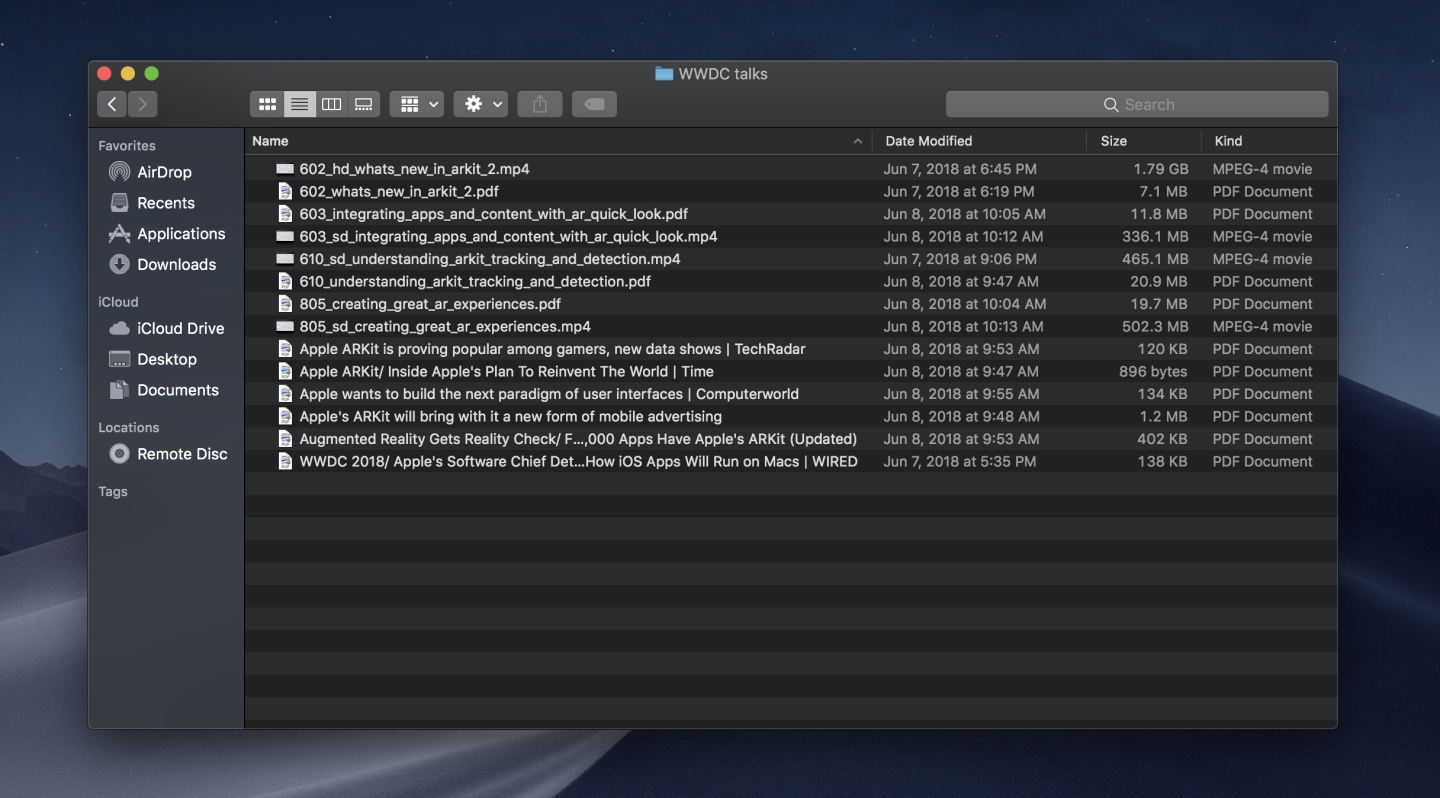Viewport: 1440px width, 798px height.
Task: Click the 896 bytes size value
Action: [x=1153, y=371]
